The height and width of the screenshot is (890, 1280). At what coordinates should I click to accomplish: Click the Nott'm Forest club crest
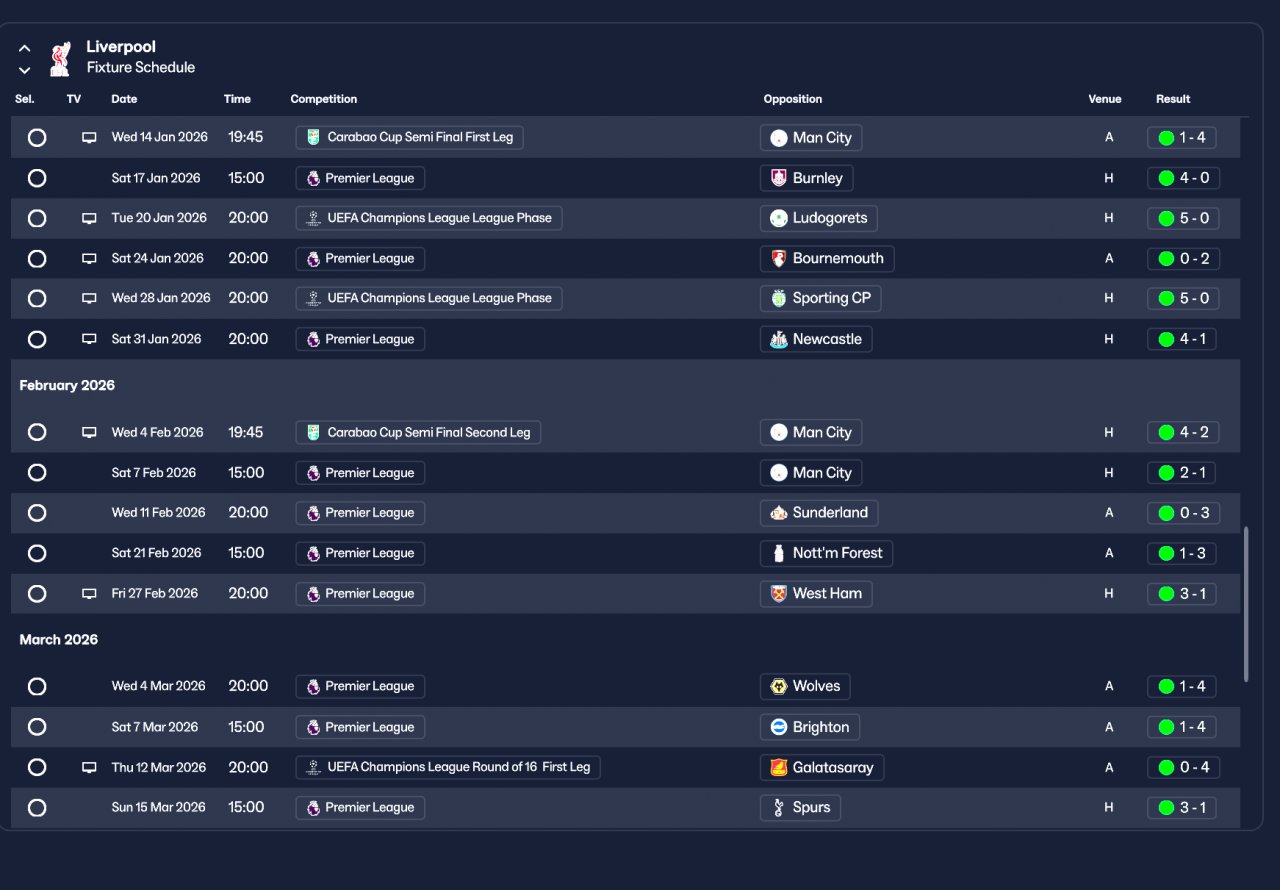pyautogui.click(x=778, y=553)
